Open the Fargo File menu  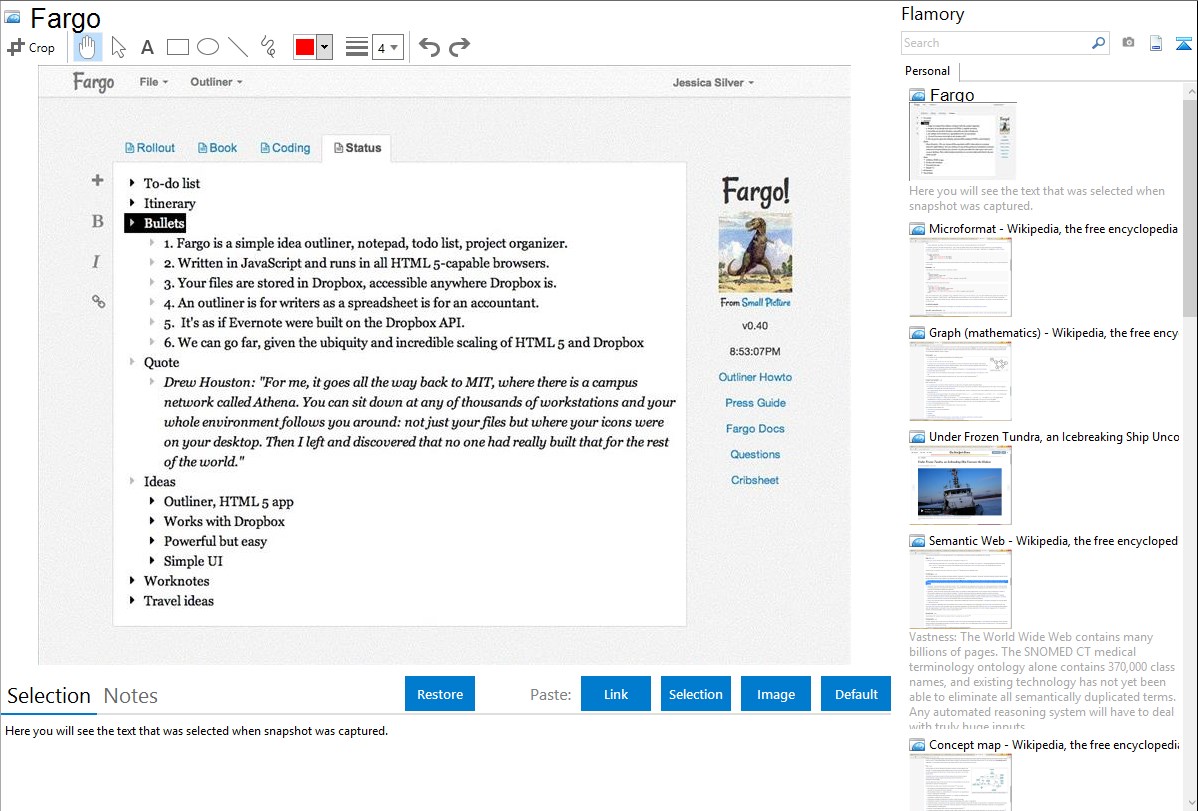[x=154, y=82]
